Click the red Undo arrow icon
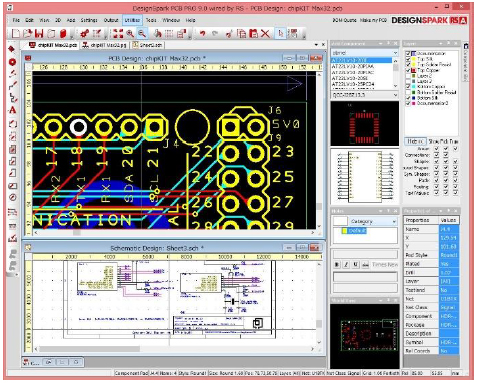The image size is (477, 383). click(202, 33)
